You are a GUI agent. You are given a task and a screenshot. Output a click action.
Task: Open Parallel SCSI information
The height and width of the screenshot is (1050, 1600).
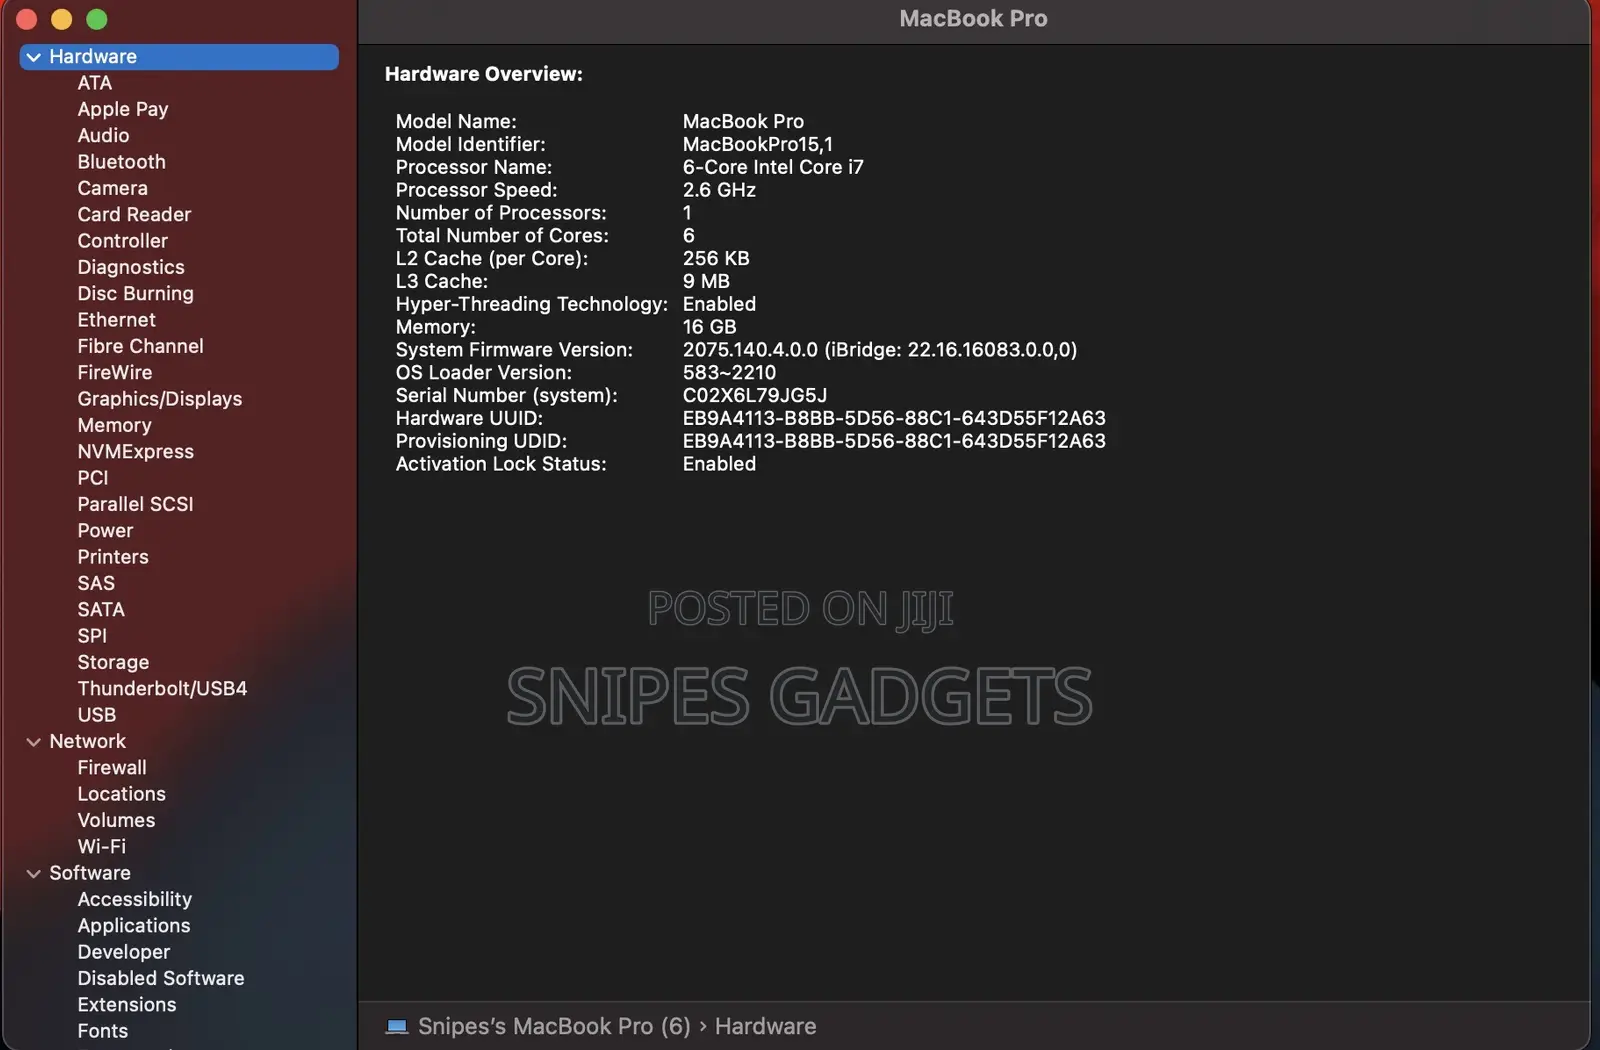click(136, 504)
